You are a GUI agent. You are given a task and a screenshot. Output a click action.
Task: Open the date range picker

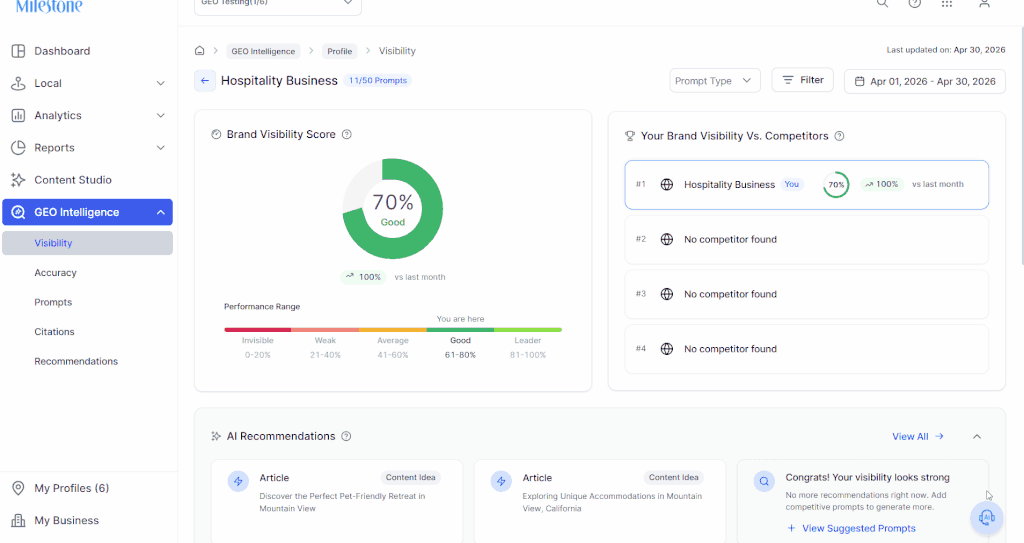pyautogui.click(x=925, y=82)
